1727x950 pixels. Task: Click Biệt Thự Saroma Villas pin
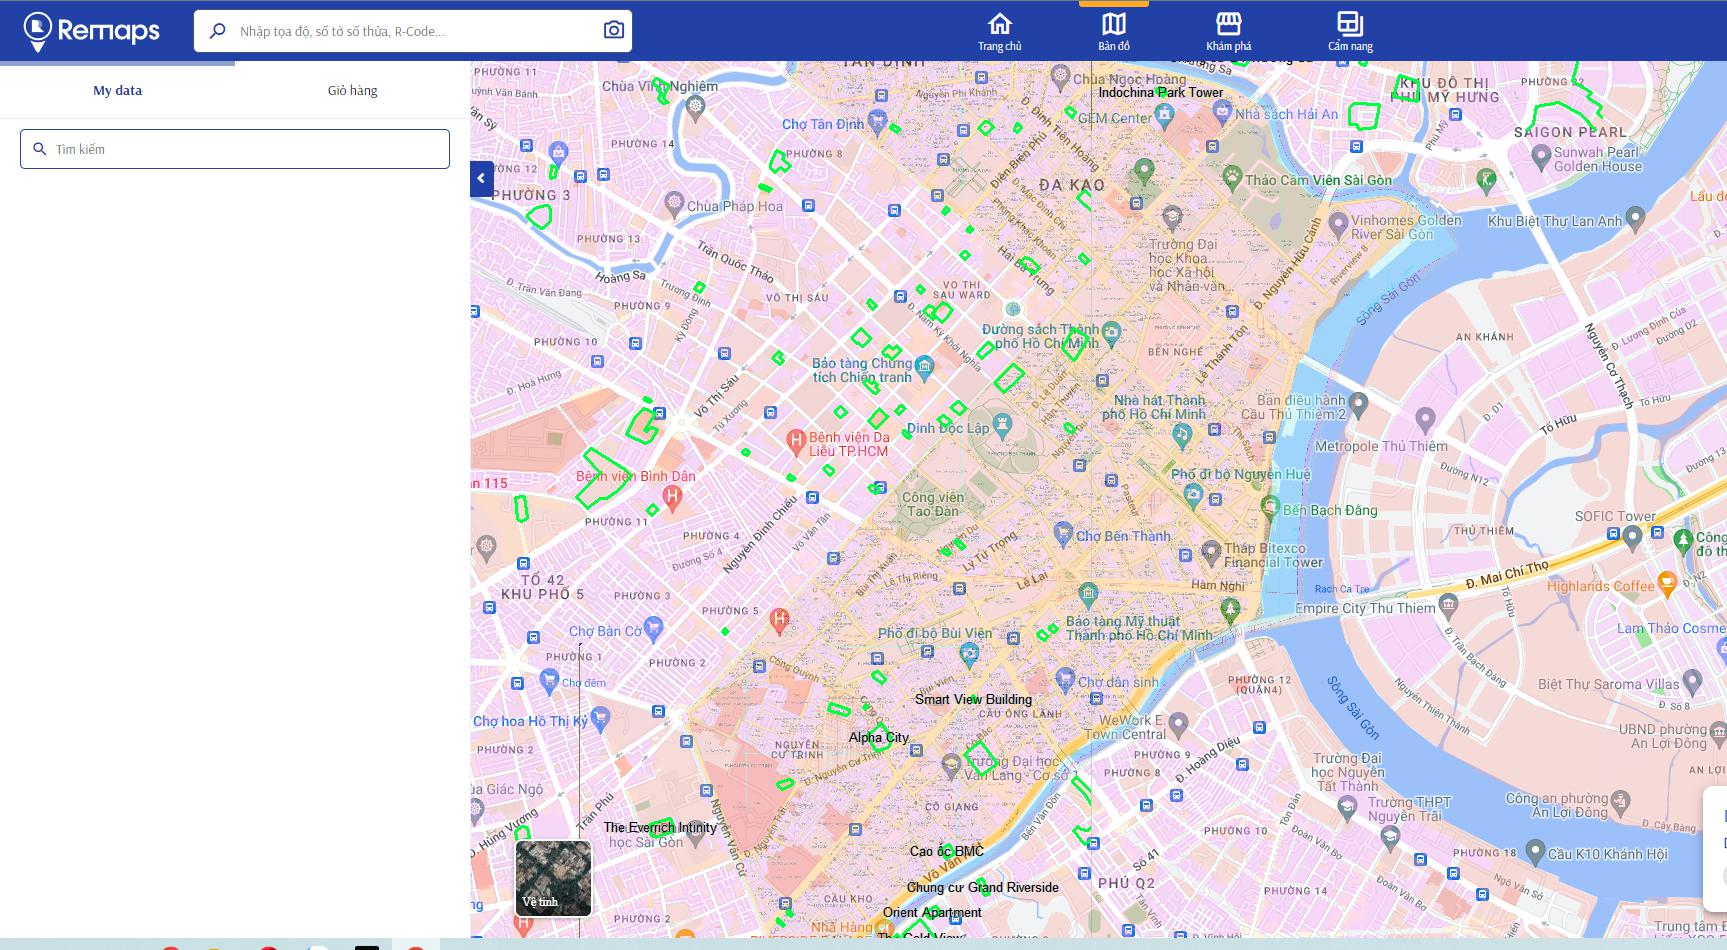pos(1692,682)
